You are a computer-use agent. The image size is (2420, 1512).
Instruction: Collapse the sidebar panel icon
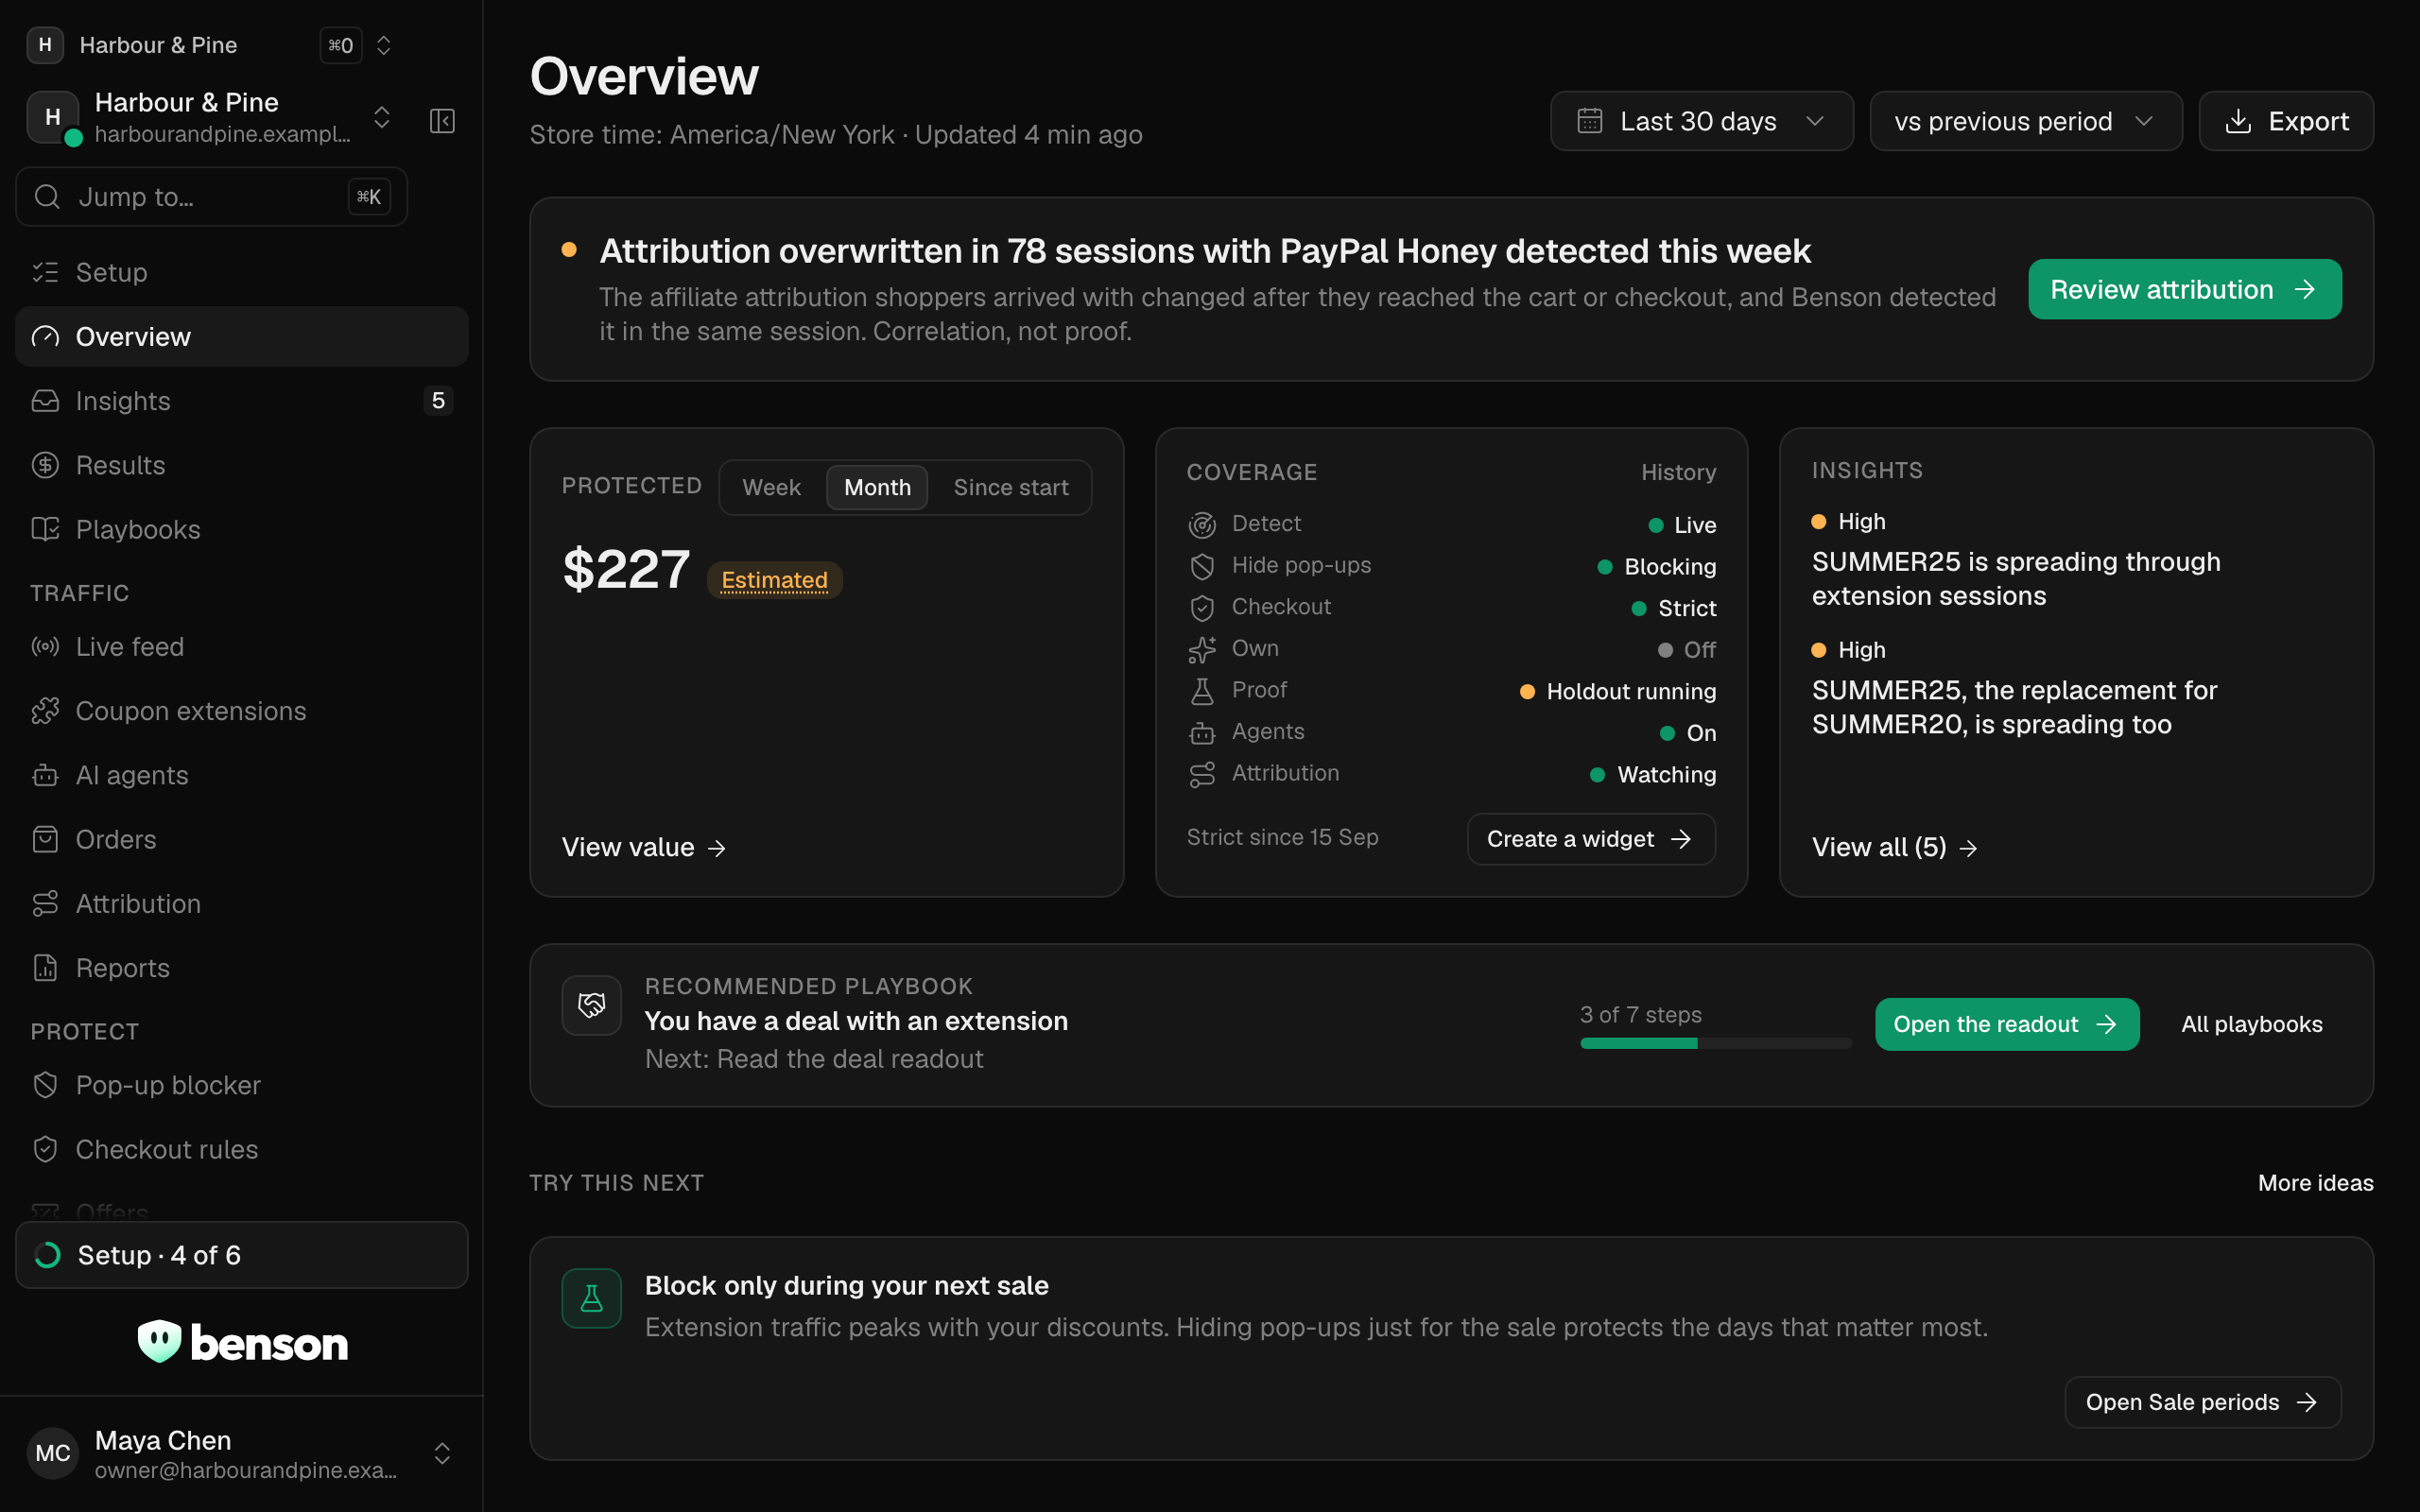(x=442, y=121)
